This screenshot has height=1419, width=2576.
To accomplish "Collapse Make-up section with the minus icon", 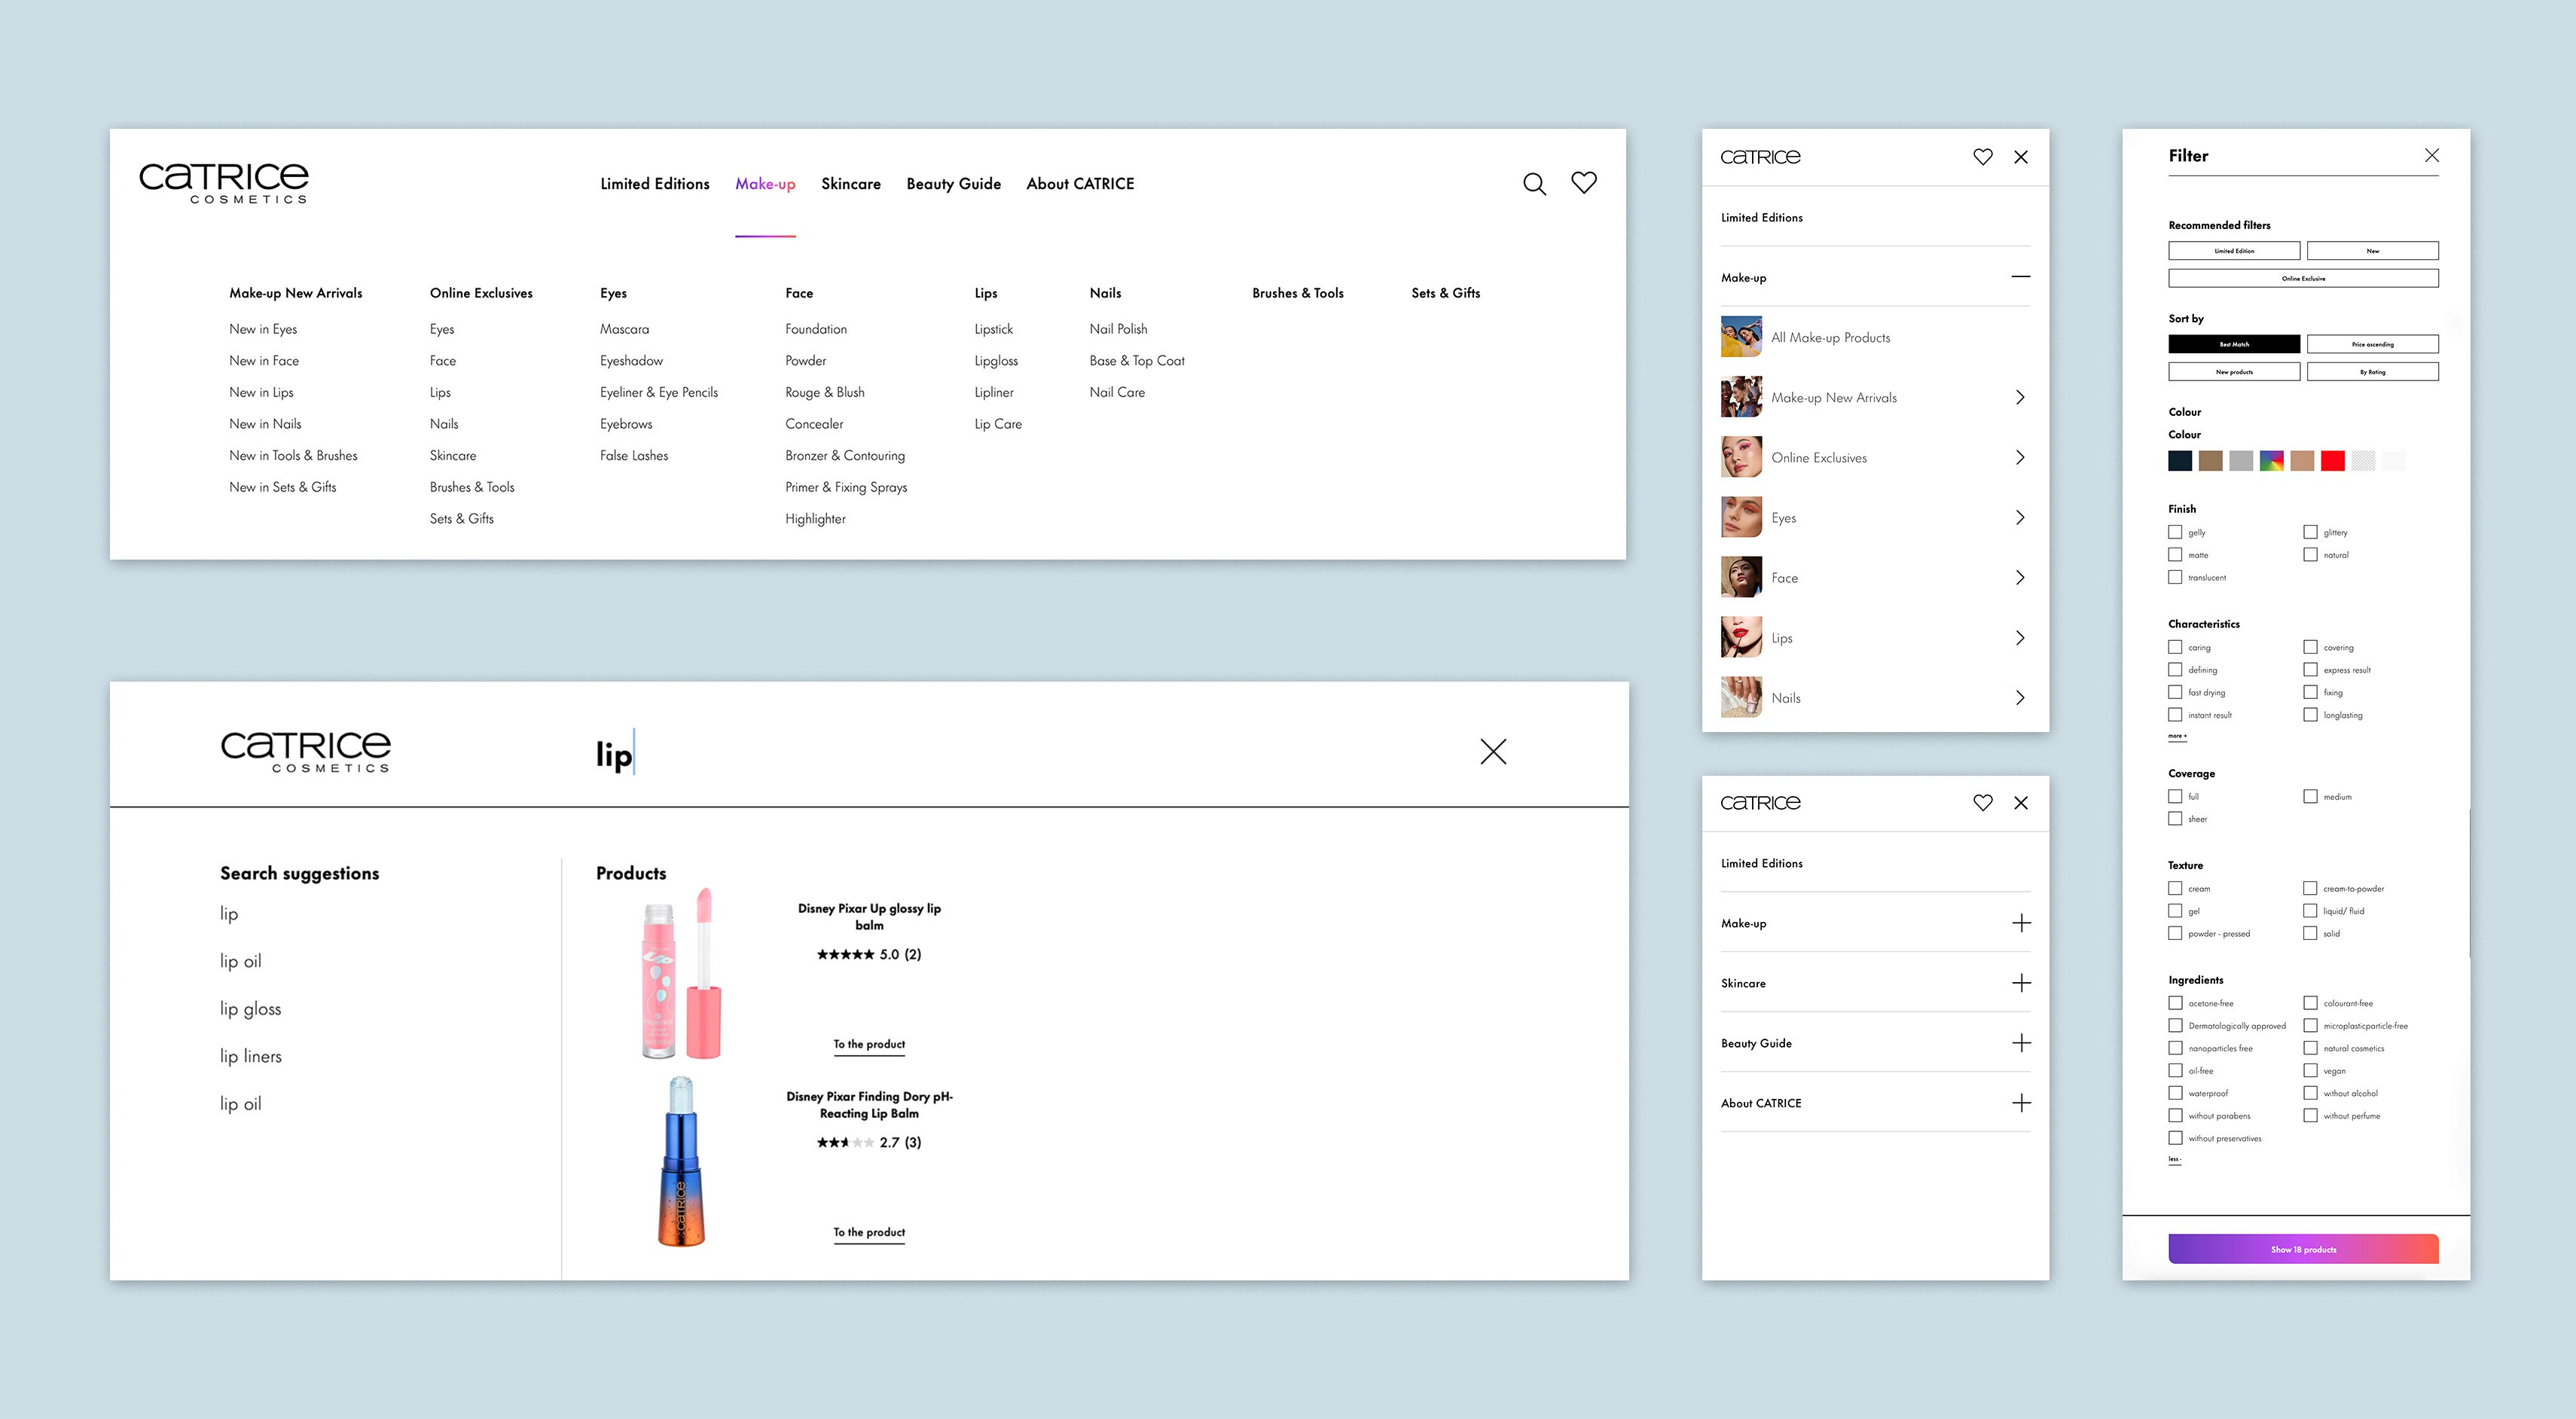I will [2021, 277].
